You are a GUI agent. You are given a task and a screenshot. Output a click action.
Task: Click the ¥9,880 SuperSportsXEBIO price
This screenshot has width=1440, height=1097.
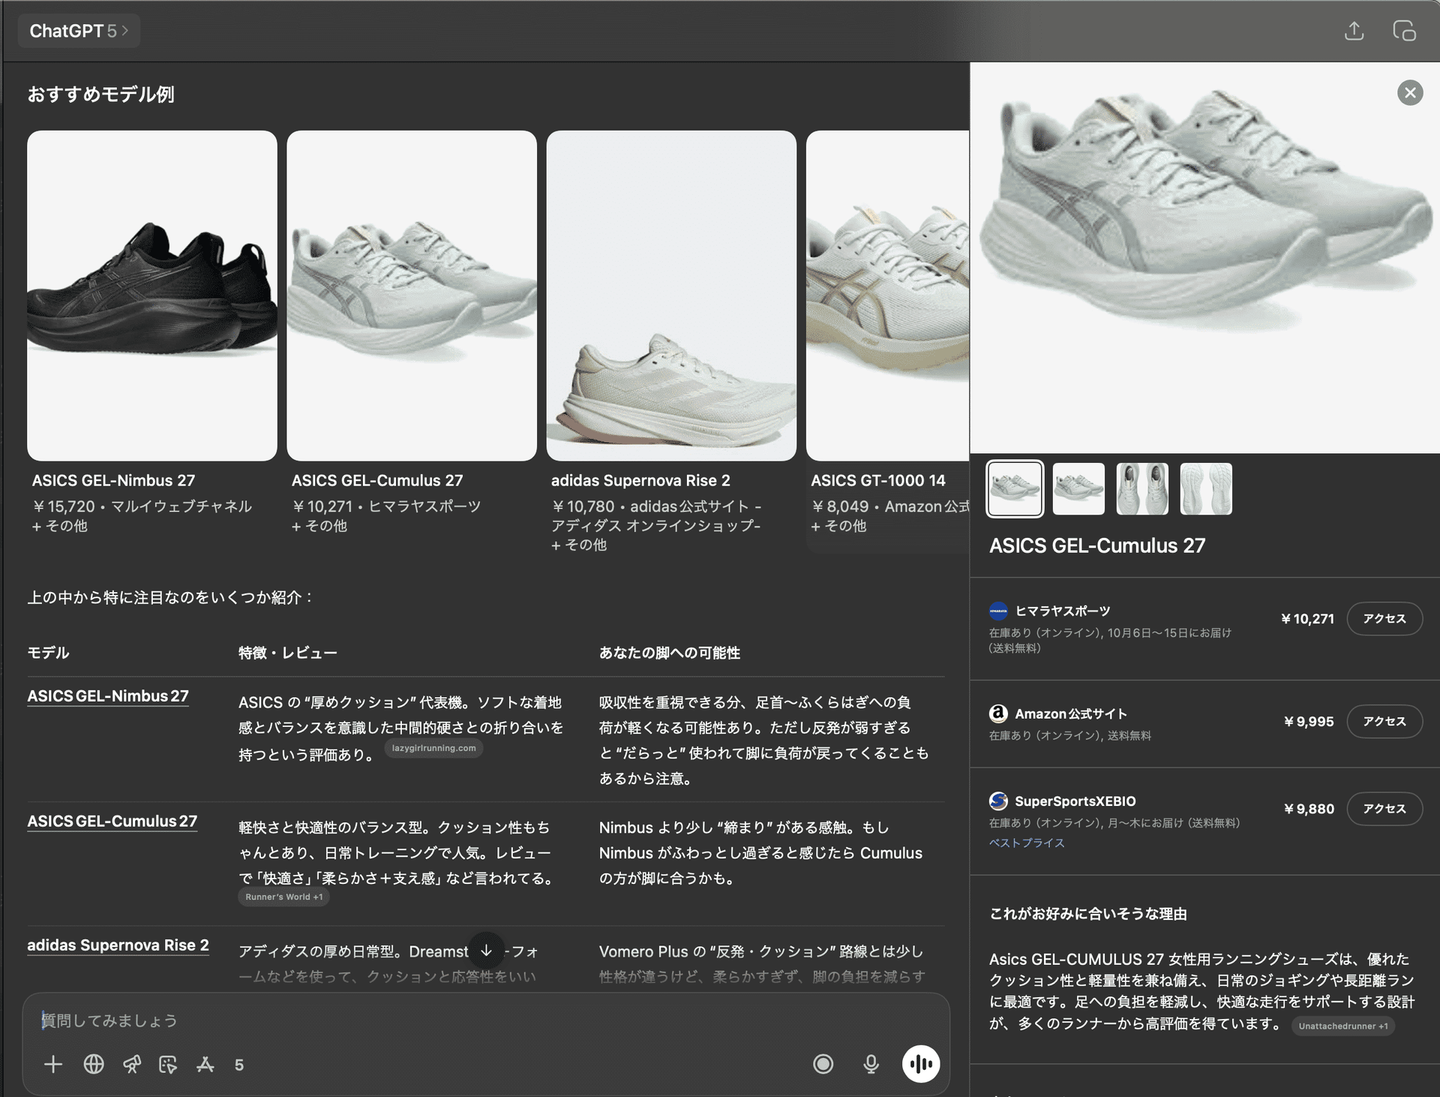(x=1309, y=809)
